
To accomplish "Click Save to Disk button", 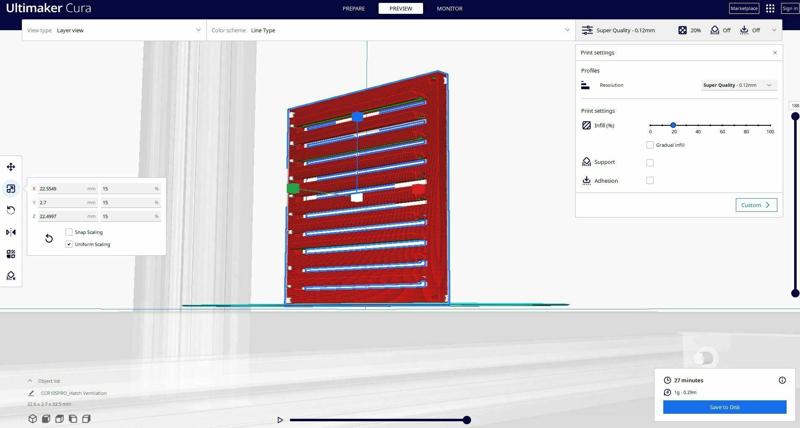I will (x=724, y=407).
